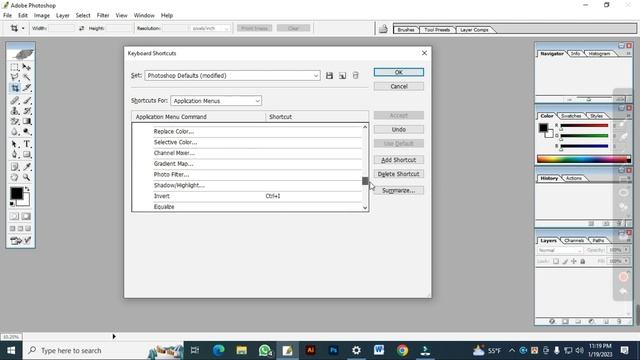
Task: Switch to the Histogram tab
Action: (x=599, y=53)
